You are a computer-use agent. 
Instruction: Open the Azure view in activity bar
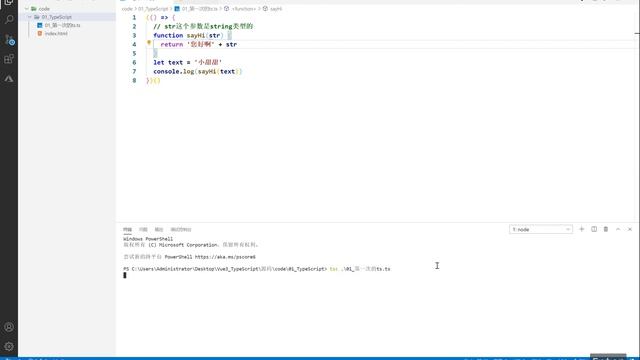pos(9,78)
